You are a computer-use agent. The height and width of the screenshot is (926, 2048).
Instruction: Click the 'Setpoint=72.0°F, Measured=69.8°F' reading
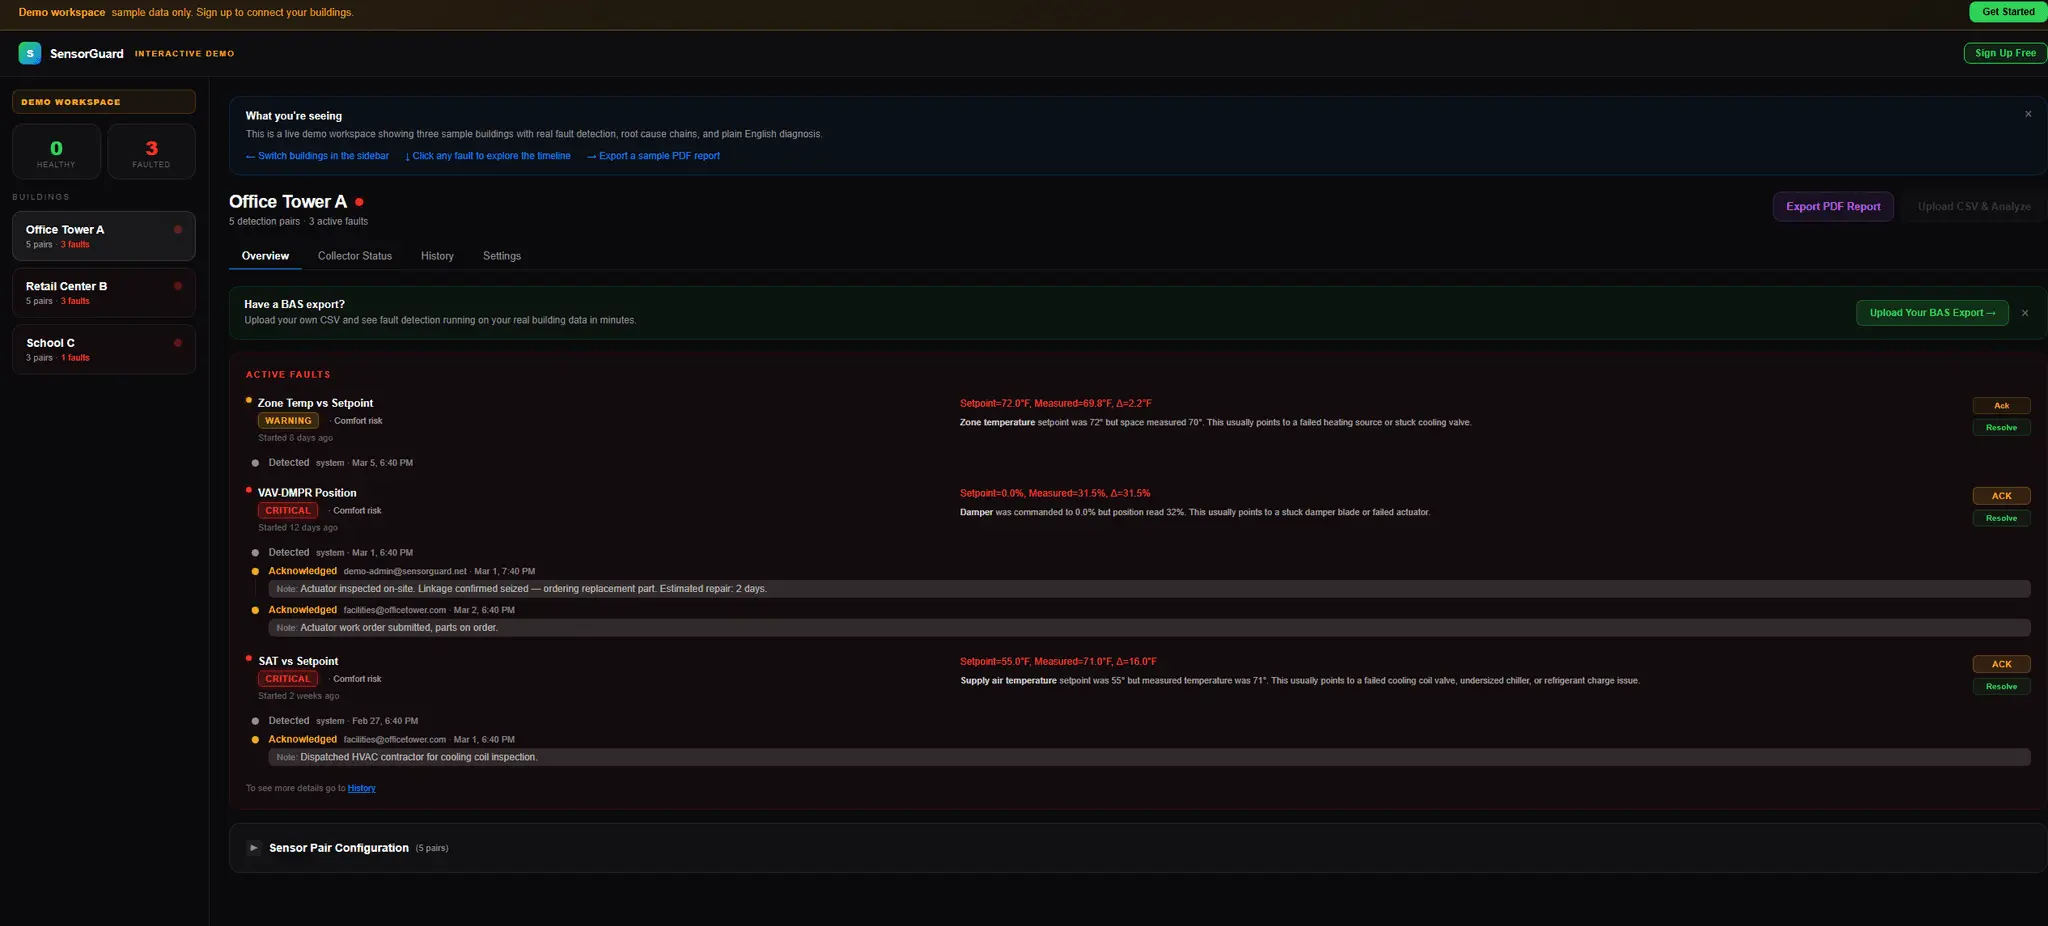[x=1056, y=404]
